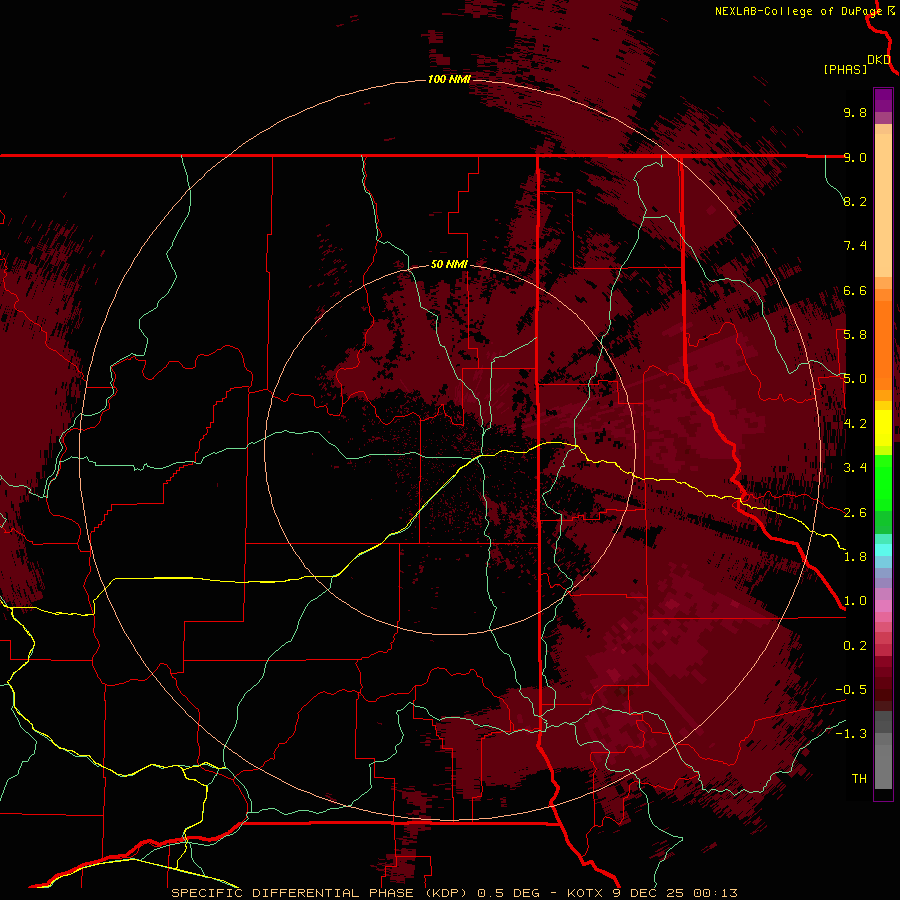This screenshot has width=900, height=900.
Task: Click the Specific Differential Phase KOTX caption
Action: [454, 893]
